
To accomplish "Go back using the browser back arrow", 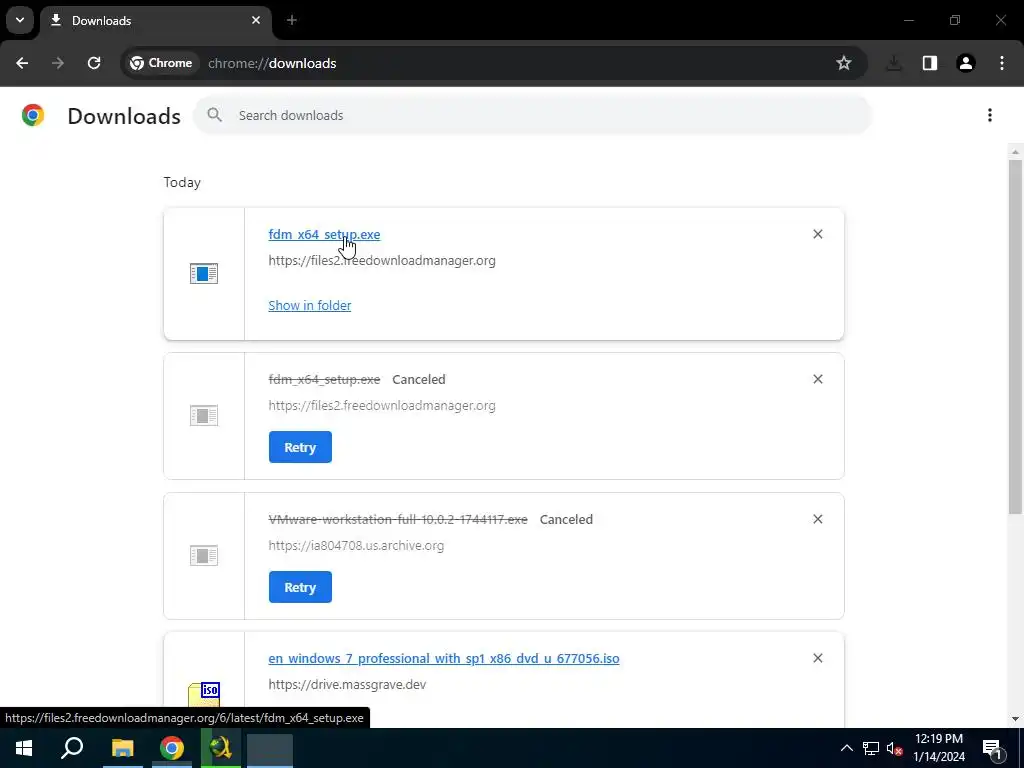I will [x=22, y=63].
